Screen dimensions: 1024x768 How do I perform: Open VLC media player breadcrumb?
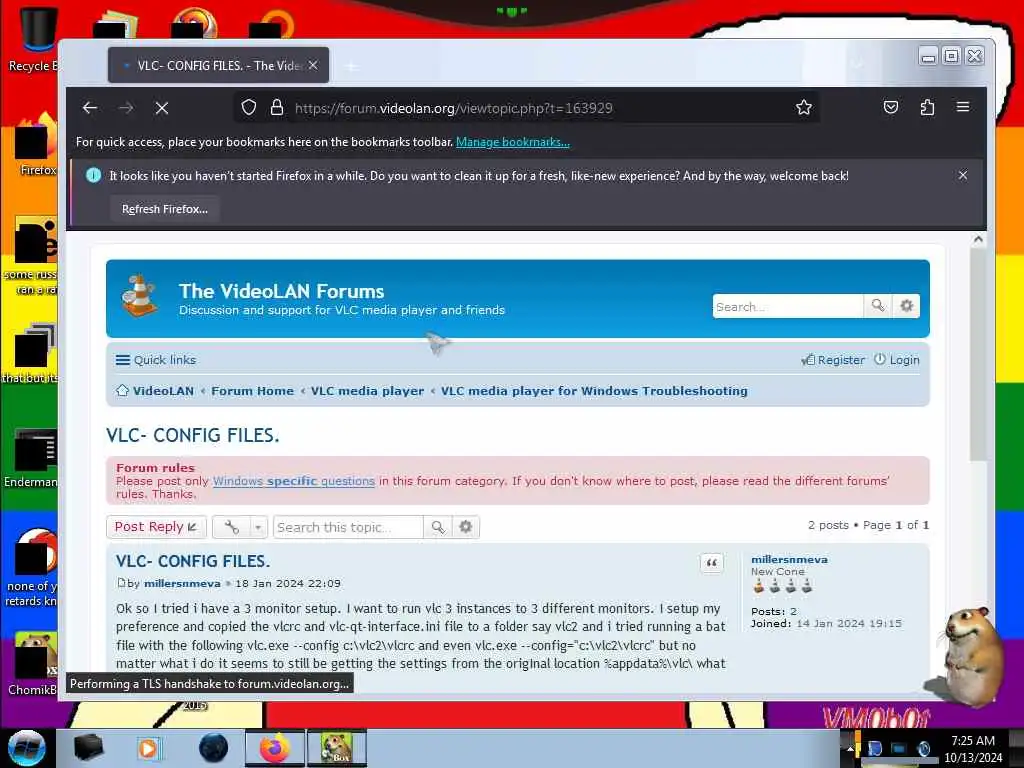coord(367,391)
